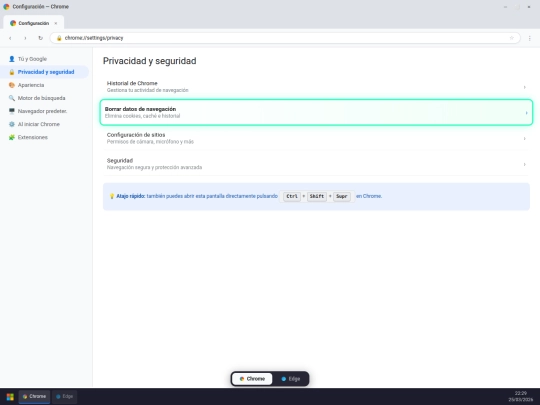Screen dimensions: 540x405
Task: Click the Chrome logo in title bar
Action: coord(6,7)
